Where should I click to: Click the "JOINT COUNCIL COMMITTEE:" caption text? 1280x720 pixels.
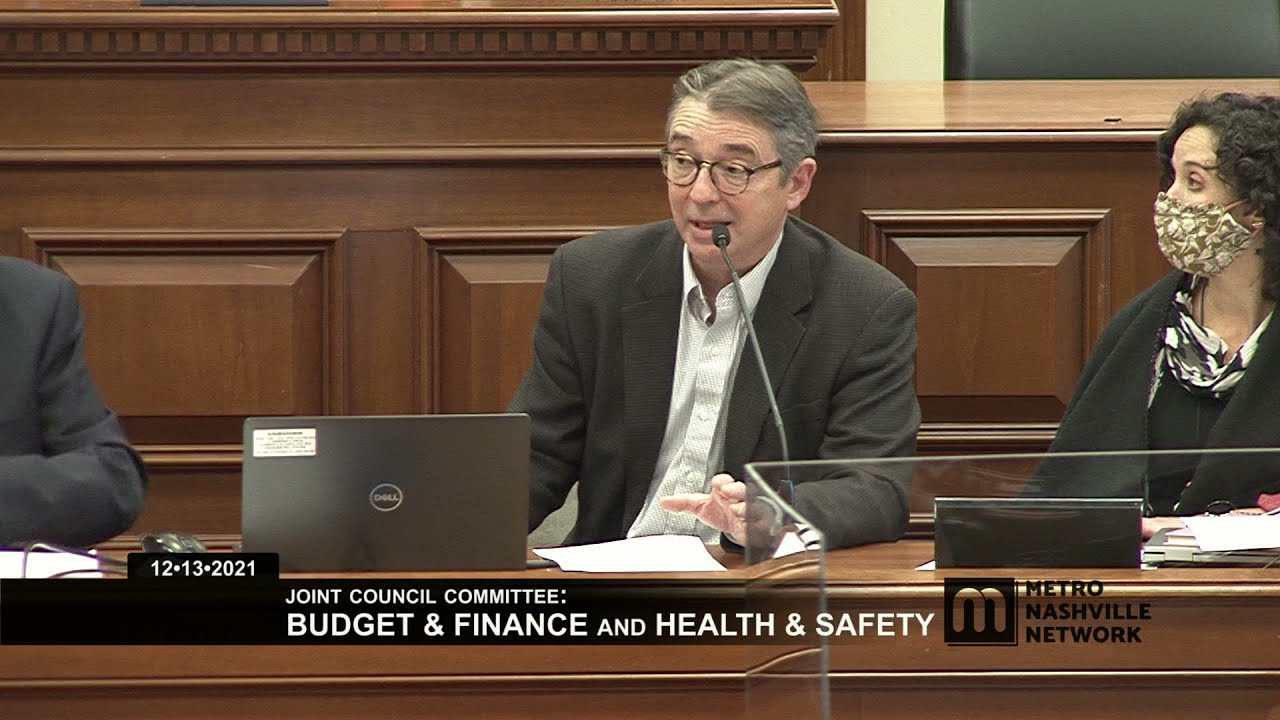(x=426, y=596)
